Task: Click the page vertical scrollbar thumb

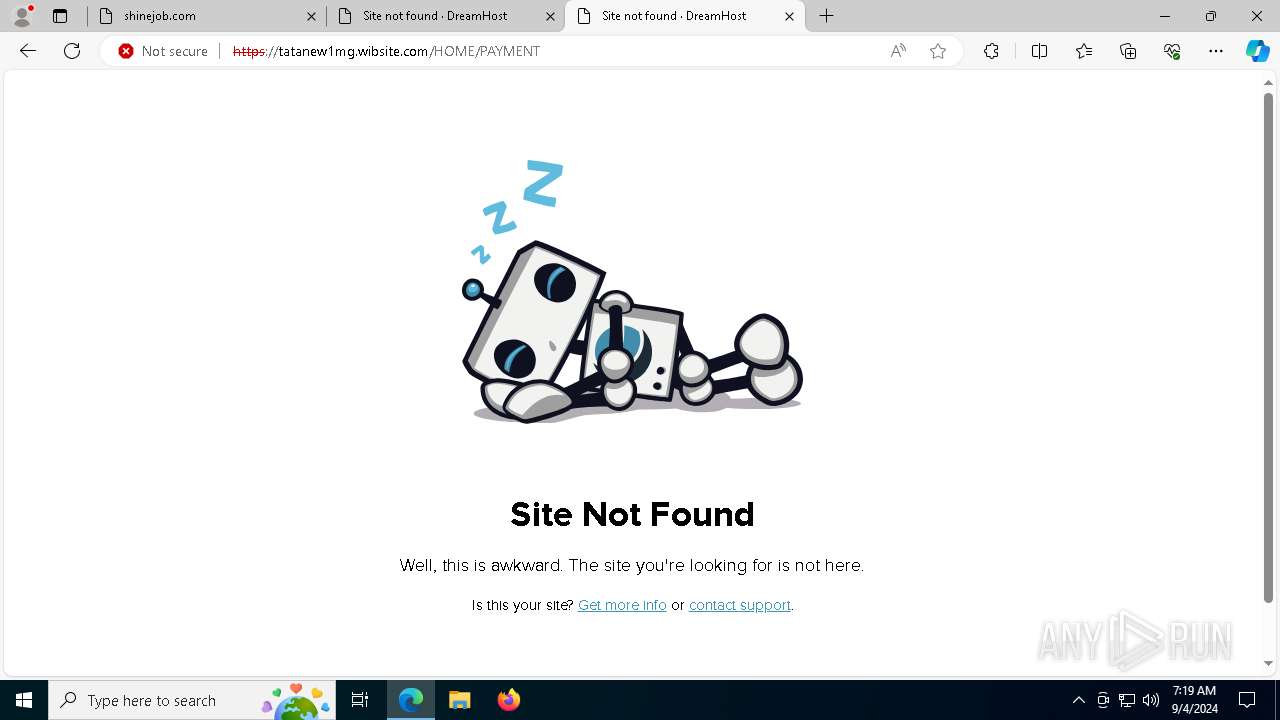Action: pos(1268,348)
